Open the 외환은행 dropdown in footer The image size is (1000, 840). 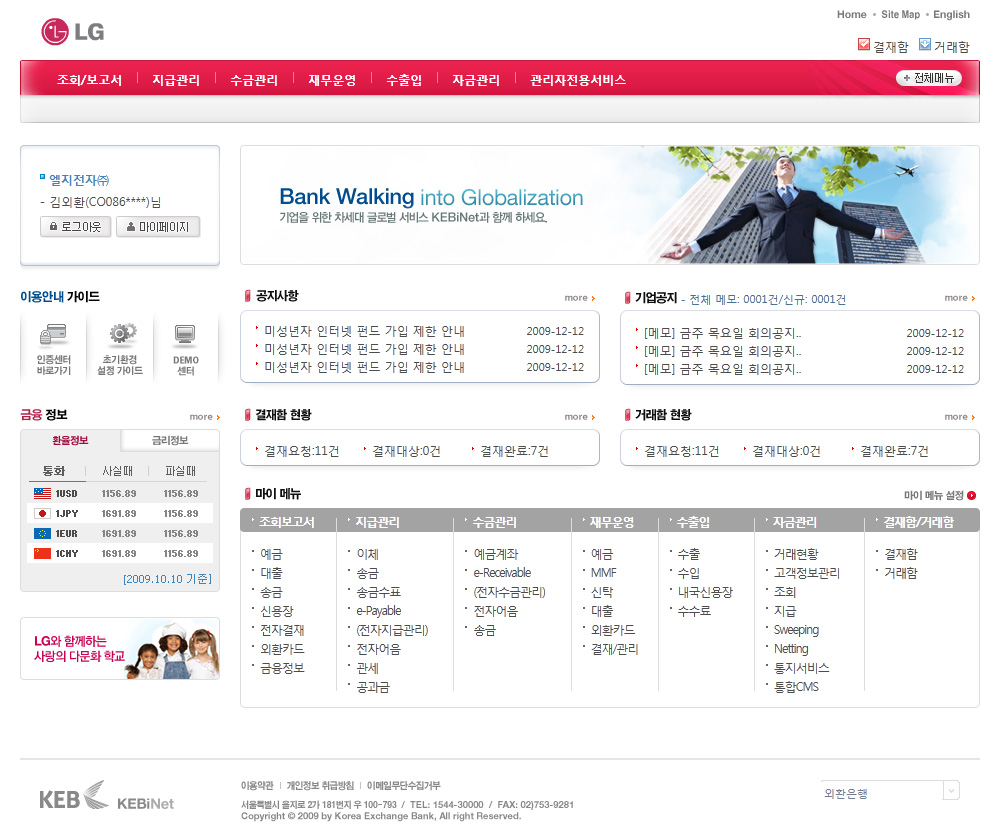pyautogui.click(x=890, y=792)
